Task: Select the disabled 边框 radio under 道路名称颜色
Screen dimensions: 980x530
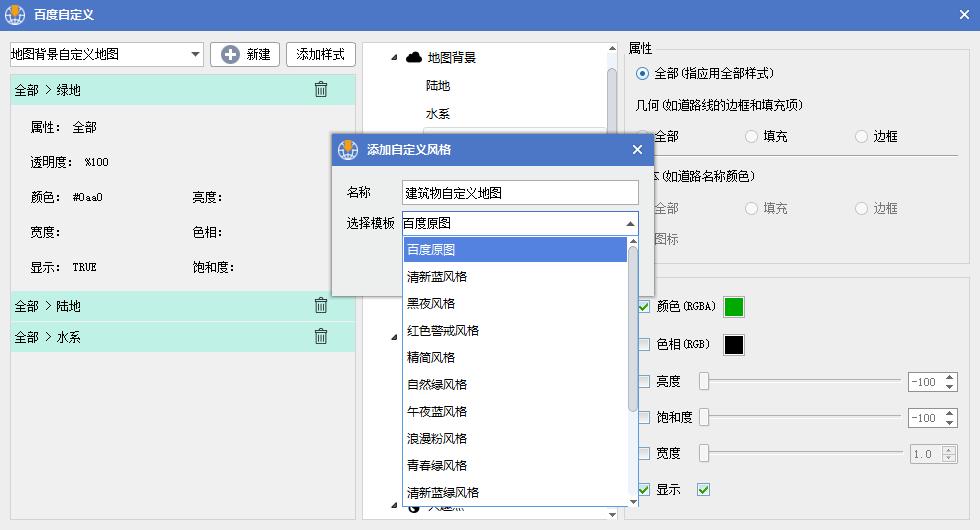Action: (861, 208)
